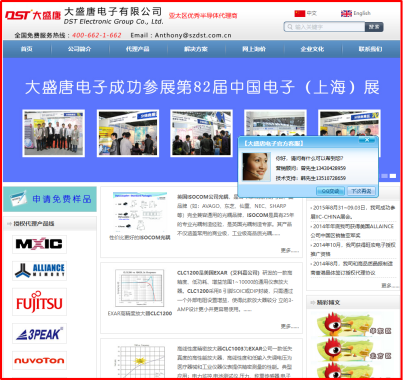Open the 代理产品 navigation menu item
This screenshot has width=403, height=381.
(x=137, y=49)
